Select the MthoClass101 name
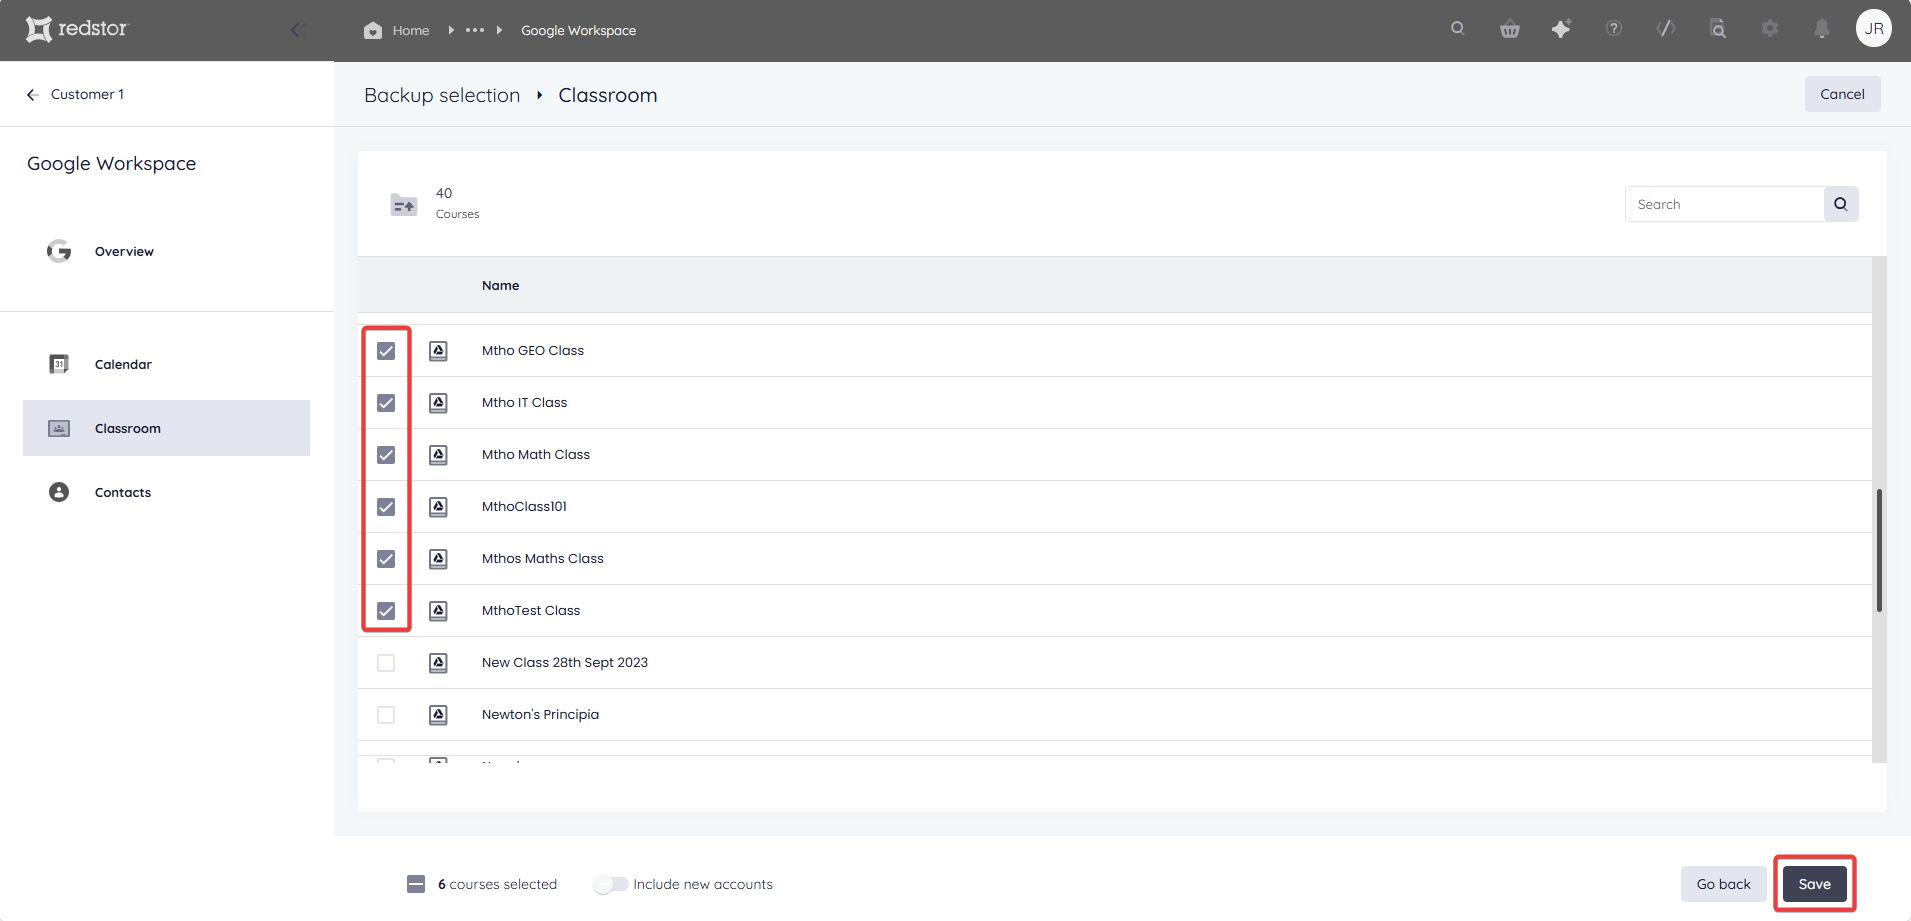Viewport: 1911px width, 921px height. point(524,506)
